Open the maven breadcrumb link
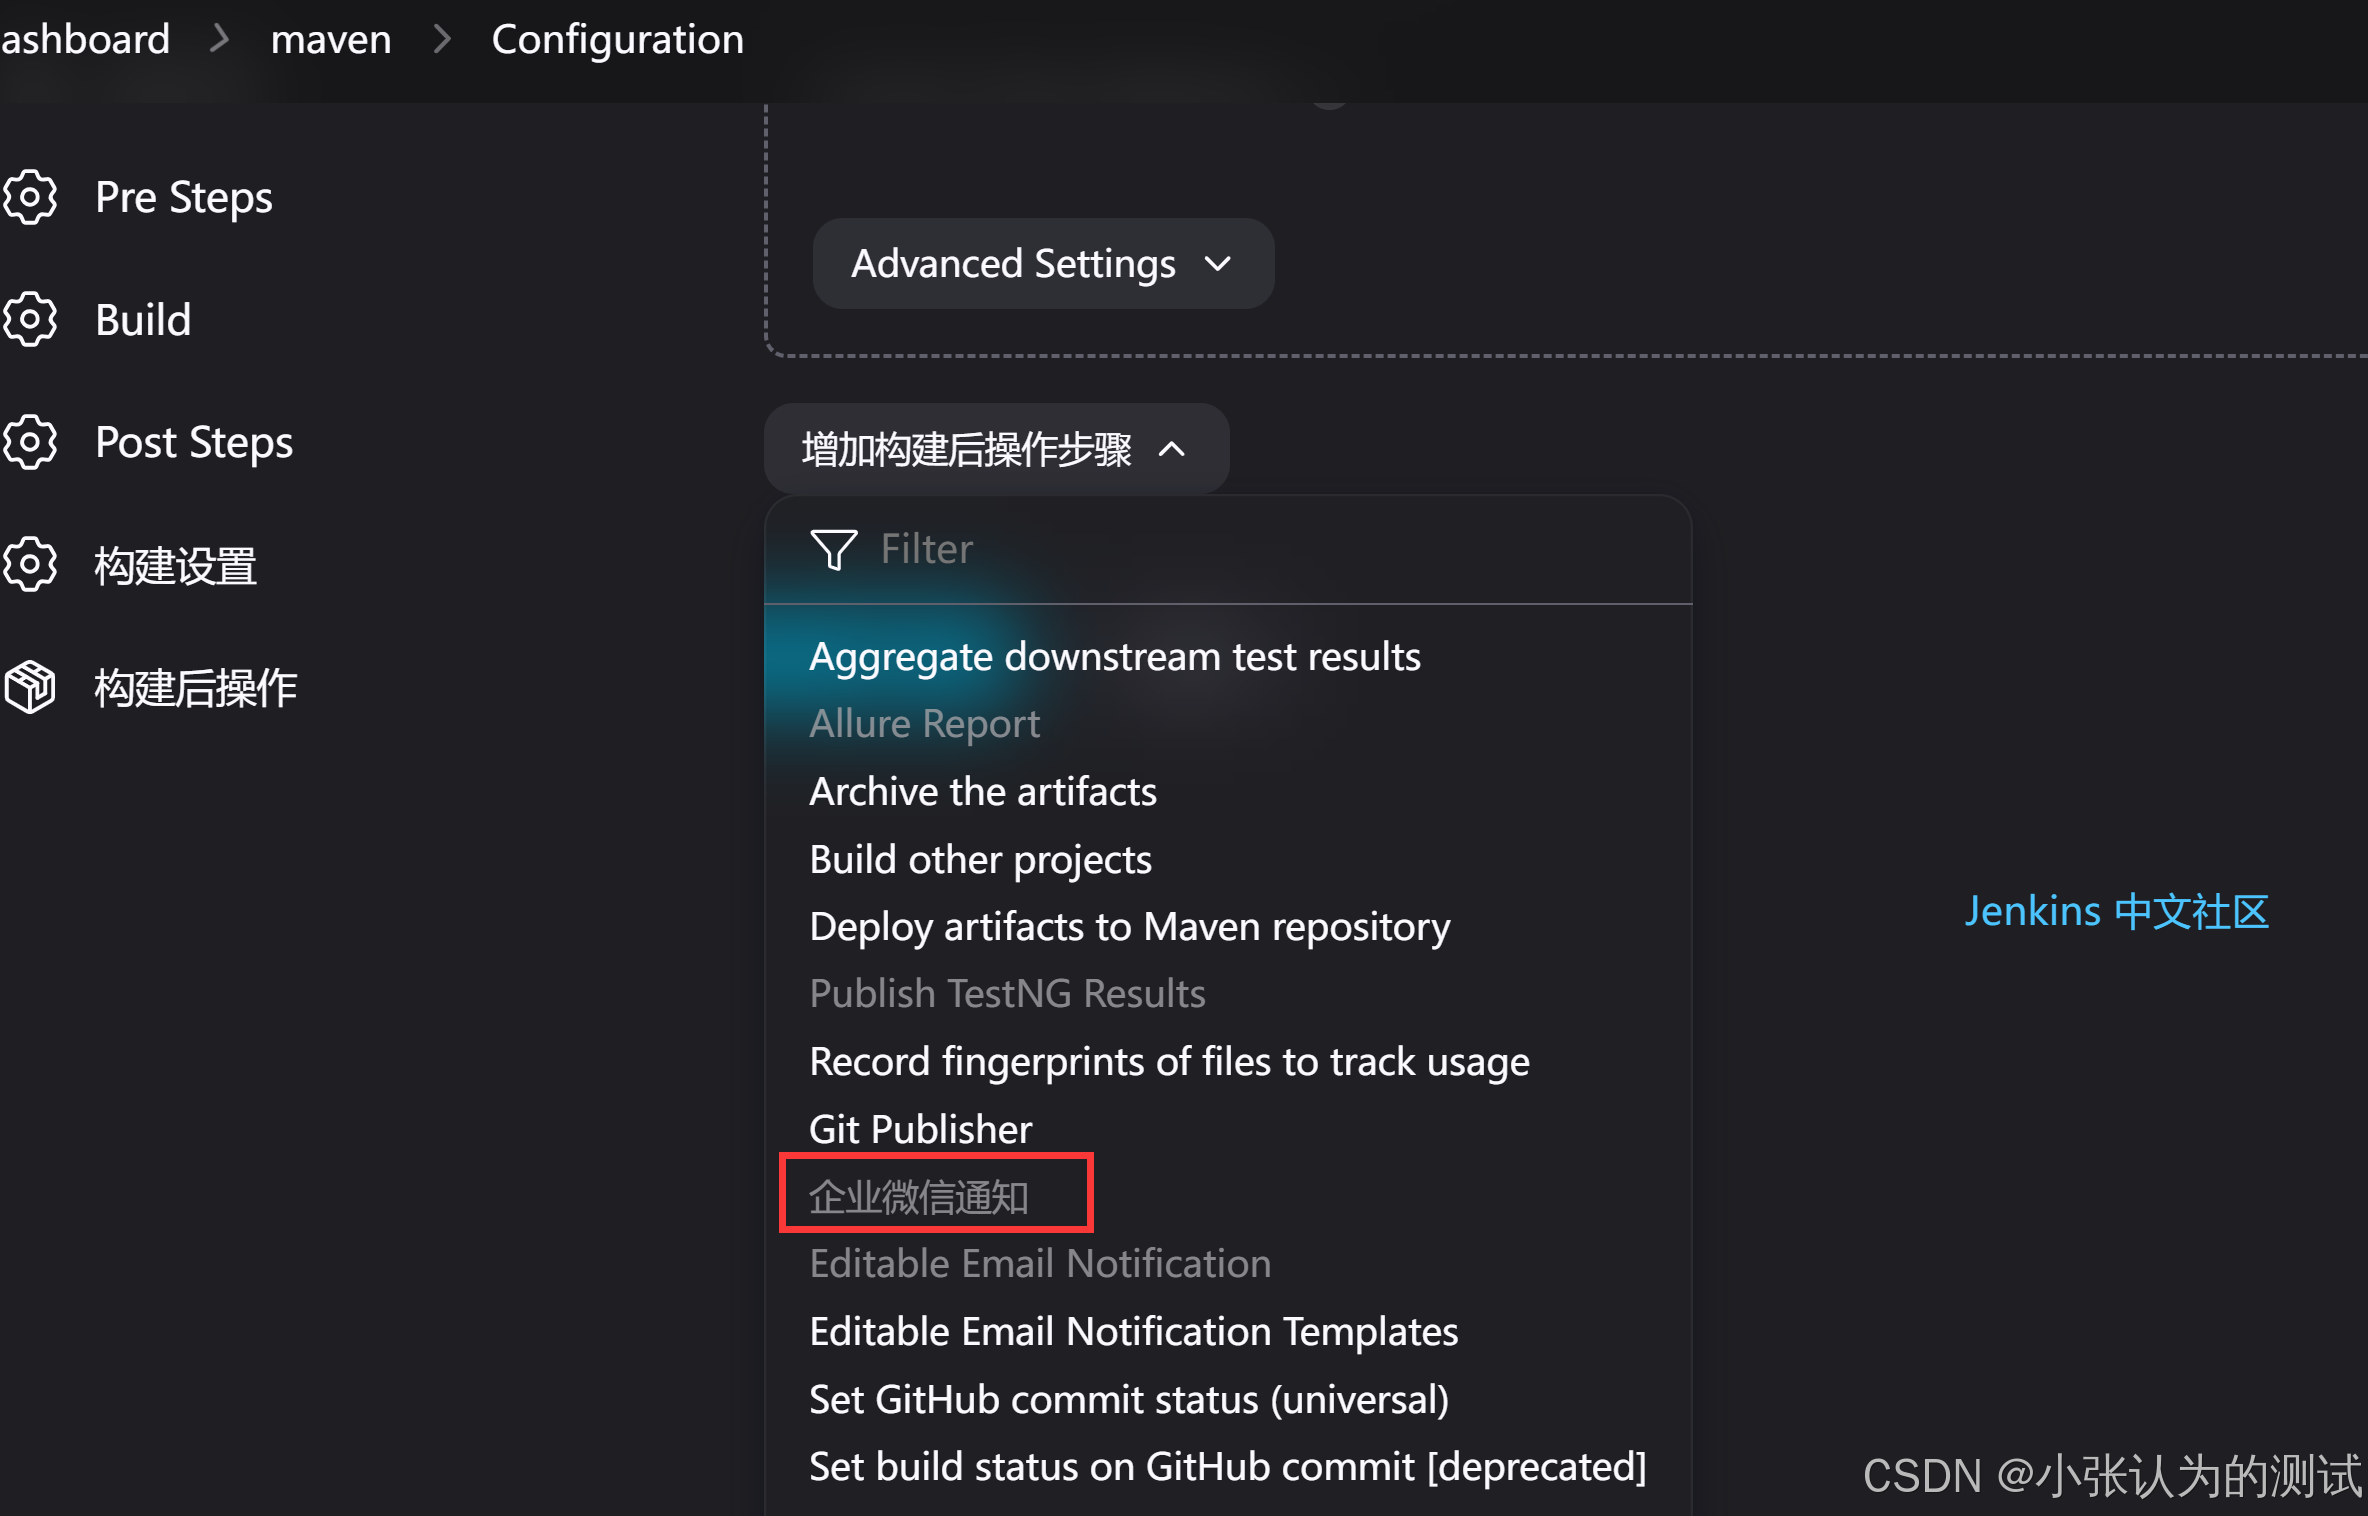 (x=331, y=40)
